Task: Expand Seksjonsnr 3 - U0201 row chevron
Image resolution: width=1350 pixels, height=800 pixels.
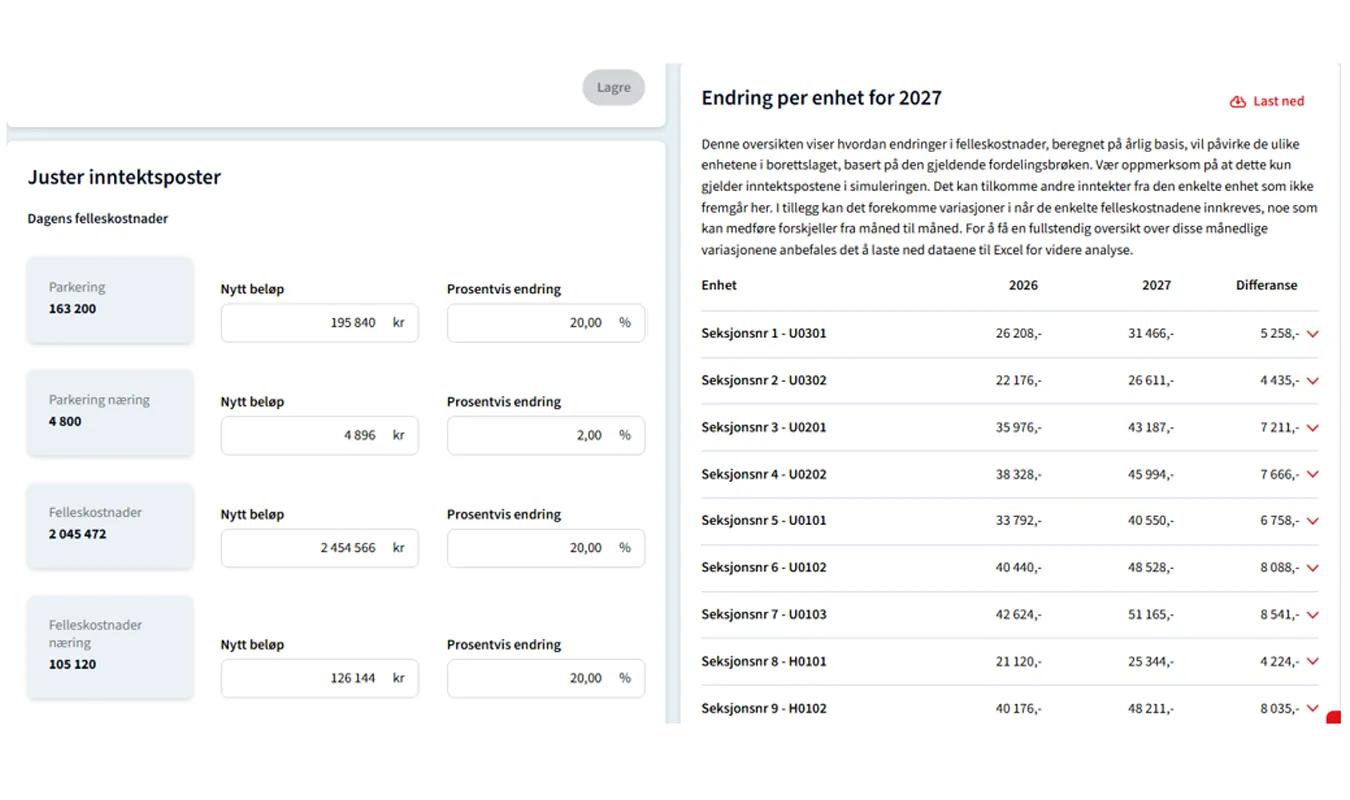Action: 1312,428
